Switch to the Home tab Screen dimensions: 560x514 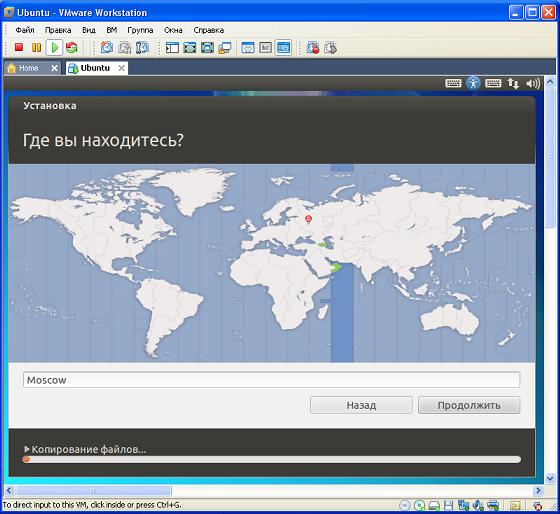click(x=29, y=68)
